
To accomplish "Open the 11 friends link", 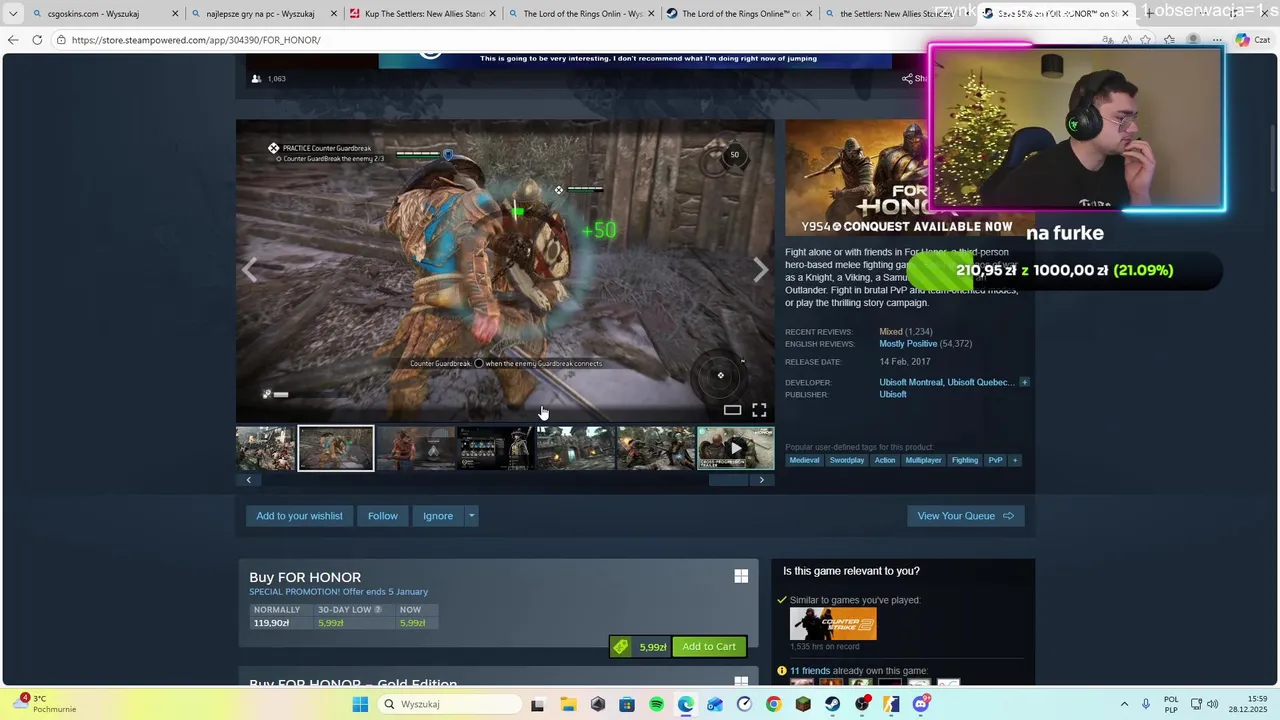I will point(810,671).
